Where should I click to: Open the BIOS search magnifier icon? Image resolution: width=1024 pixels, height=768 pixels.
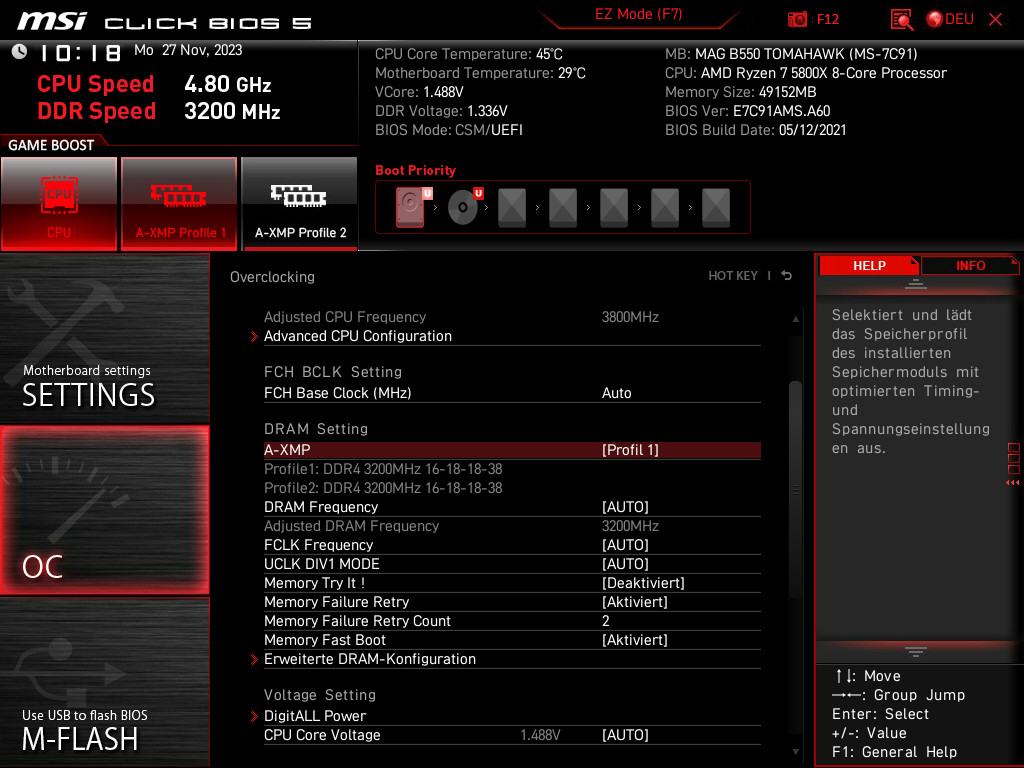pos(901,19)
